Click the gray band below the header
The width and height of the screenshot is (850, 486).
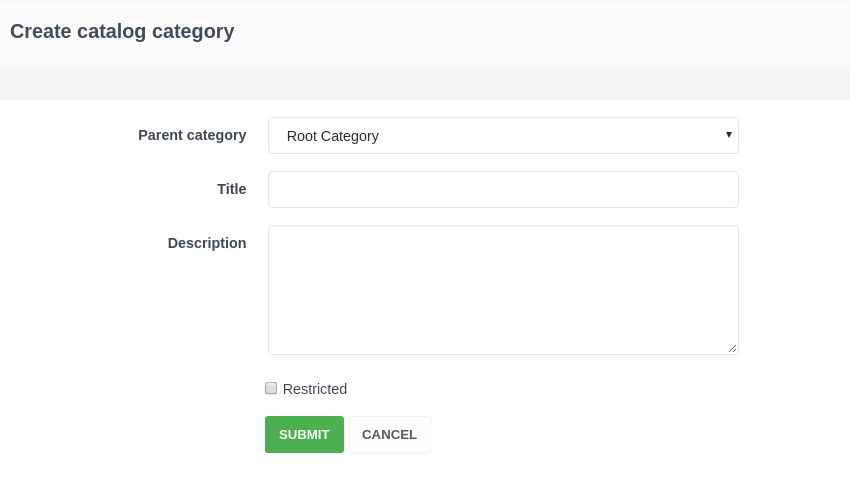click(x=425, y=83)
